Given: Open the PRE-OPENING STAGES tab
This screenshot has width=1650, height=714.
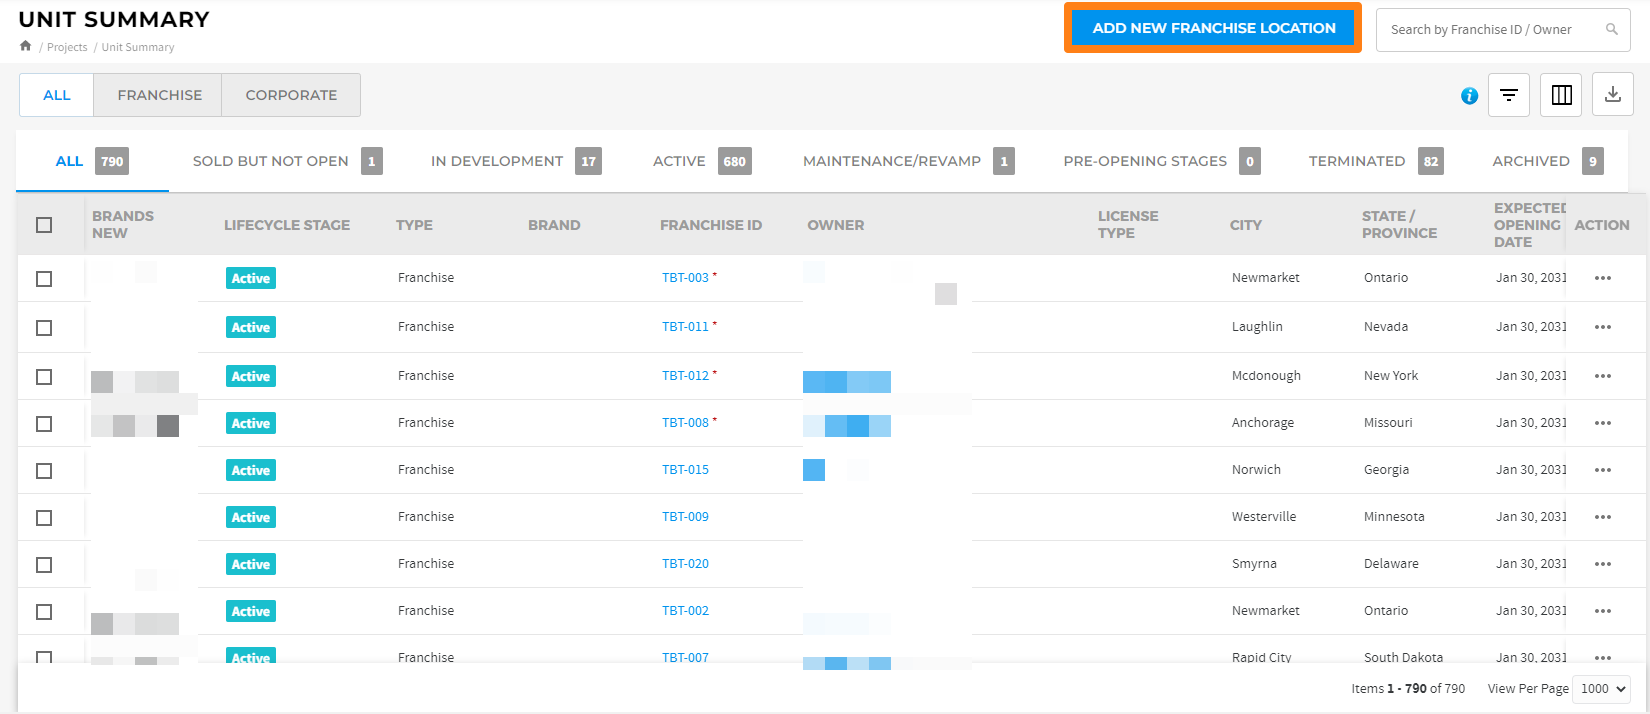Looking at the screenshot, I should coord(1162,161).
